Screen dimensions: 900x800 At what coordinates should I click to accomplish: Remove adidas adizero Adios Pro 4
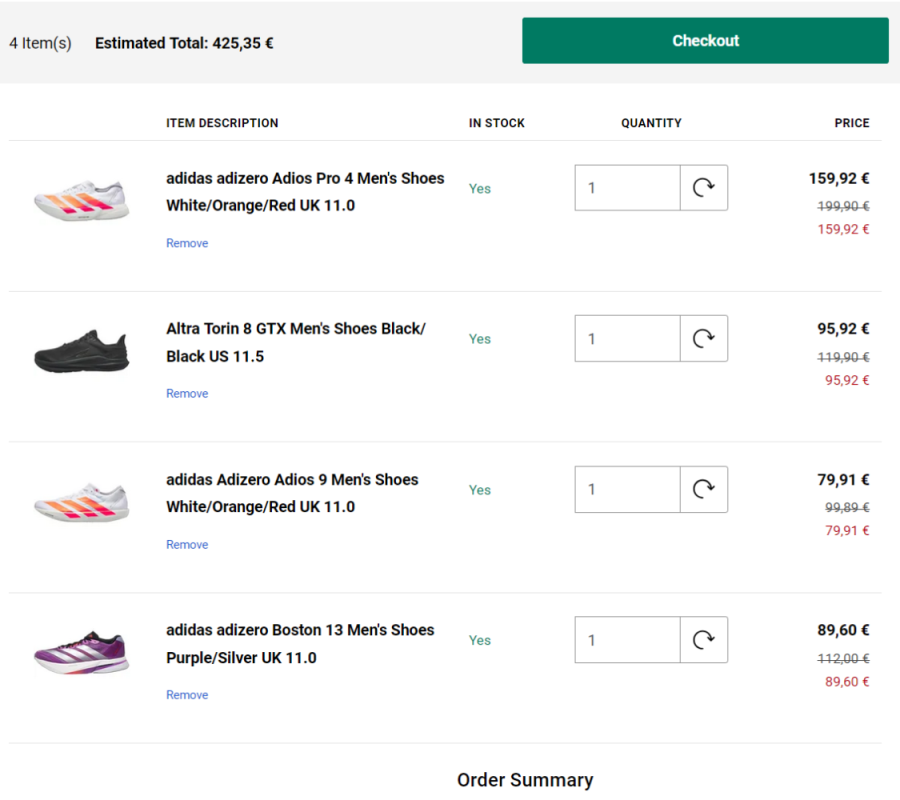187,243
